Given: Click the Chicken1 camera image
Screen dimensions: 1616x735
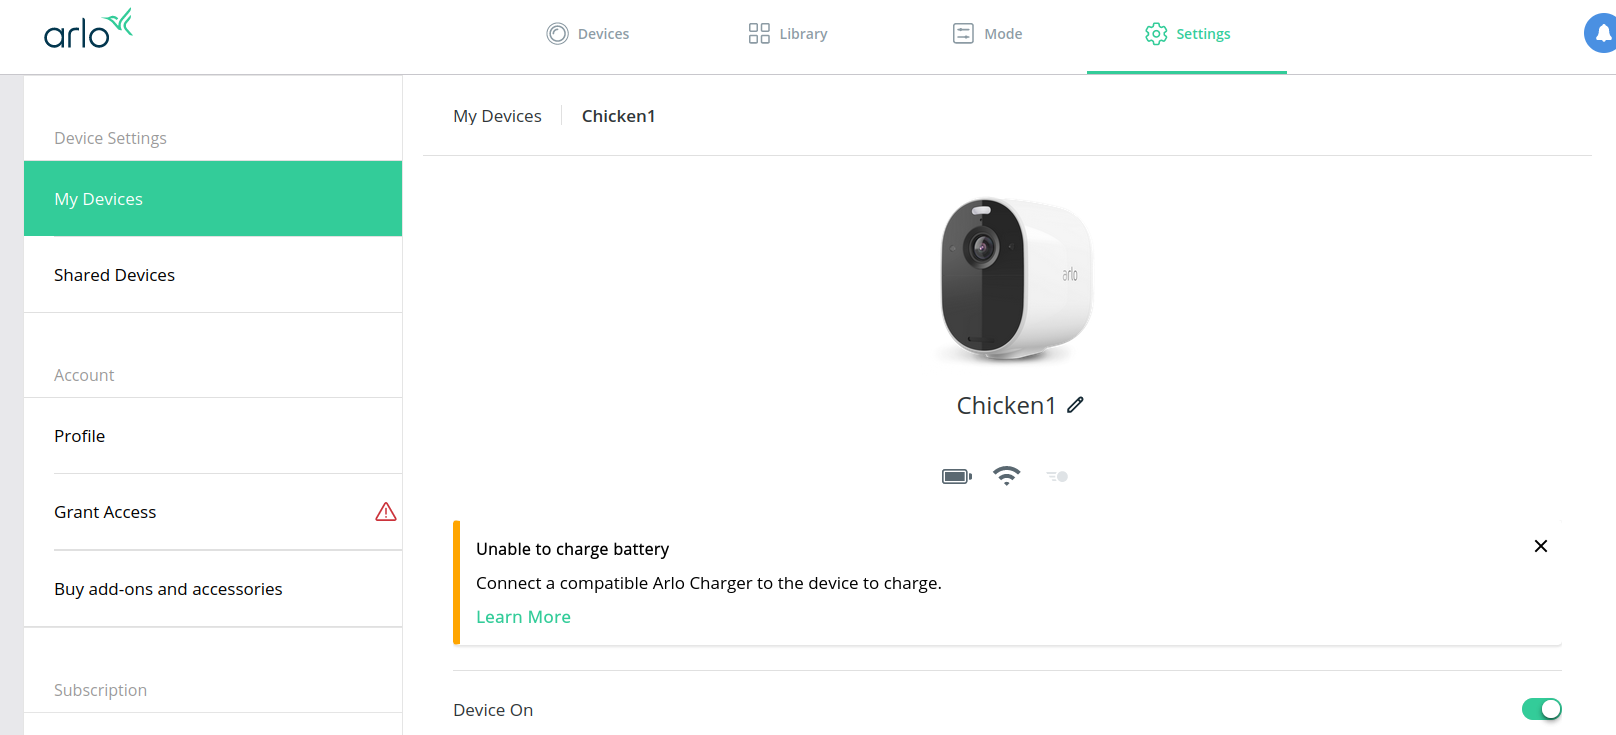Looking at the screenshot, I should (1015, 279).
